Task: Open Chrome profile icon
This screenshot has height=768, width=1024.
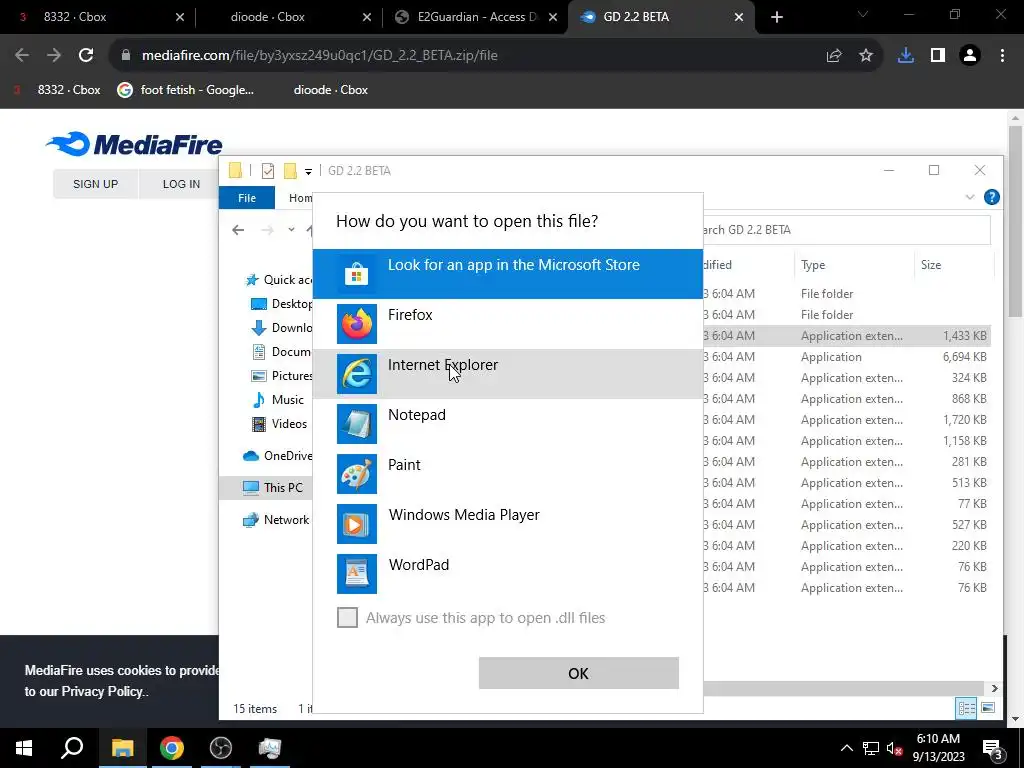Action: point(970,56)
